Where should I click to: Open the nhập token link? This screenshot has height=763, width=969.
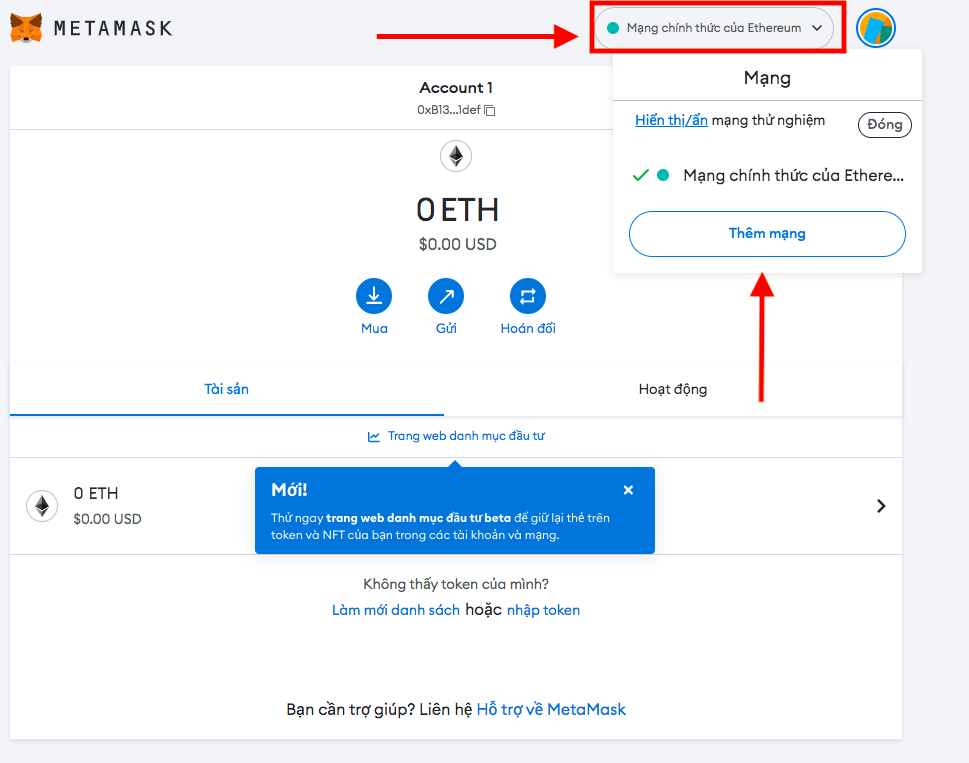(543, 609)
